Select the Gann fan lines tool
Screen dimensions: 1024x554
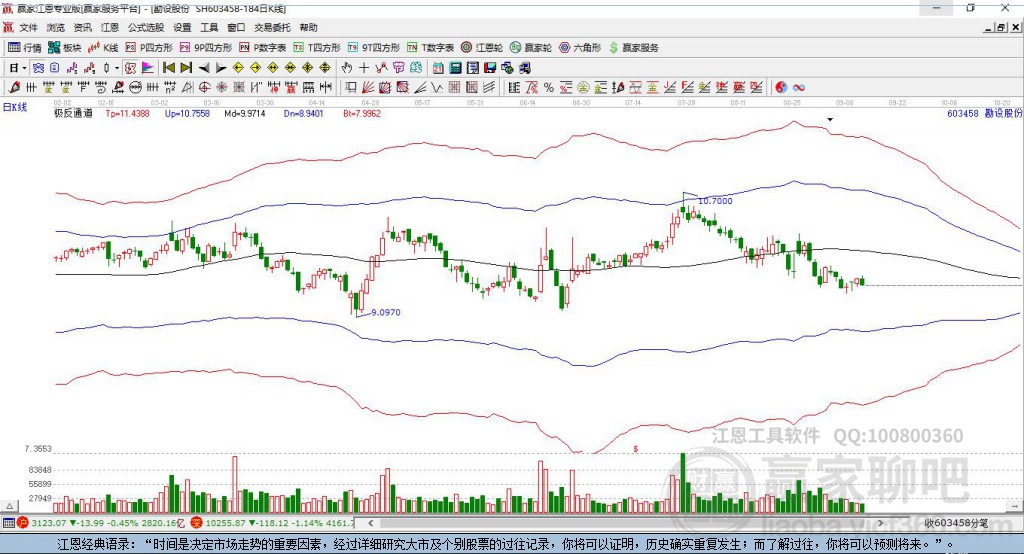tap(367, 87)
